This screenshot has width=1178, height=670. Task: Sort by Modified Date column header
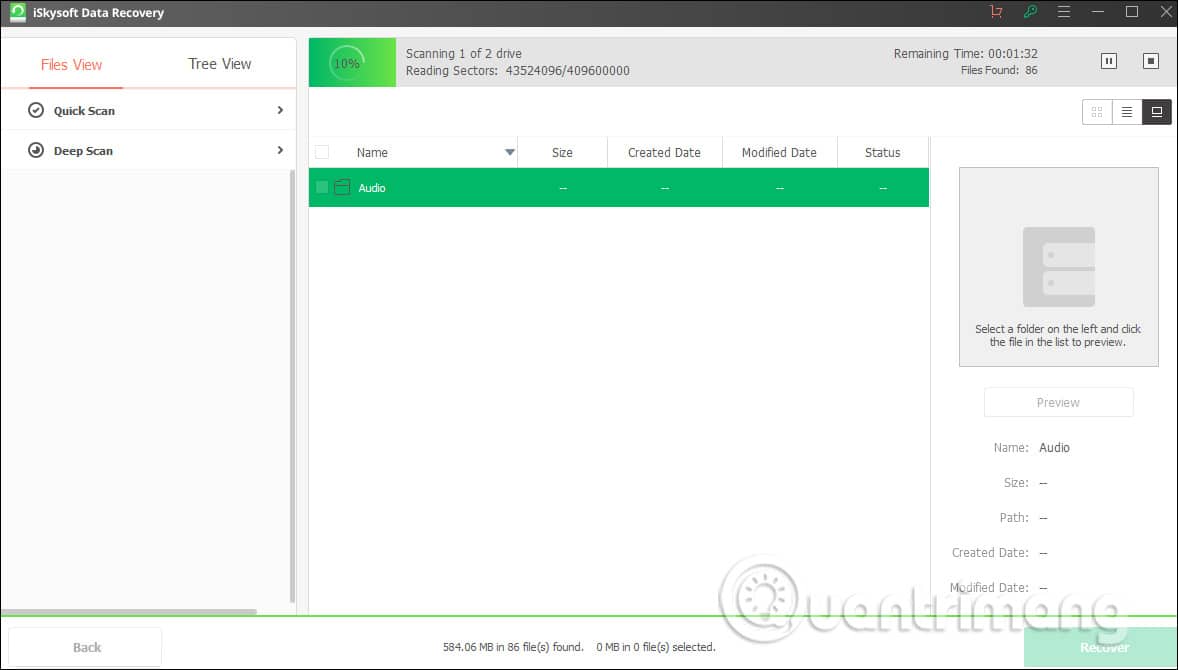pos(779,152)
